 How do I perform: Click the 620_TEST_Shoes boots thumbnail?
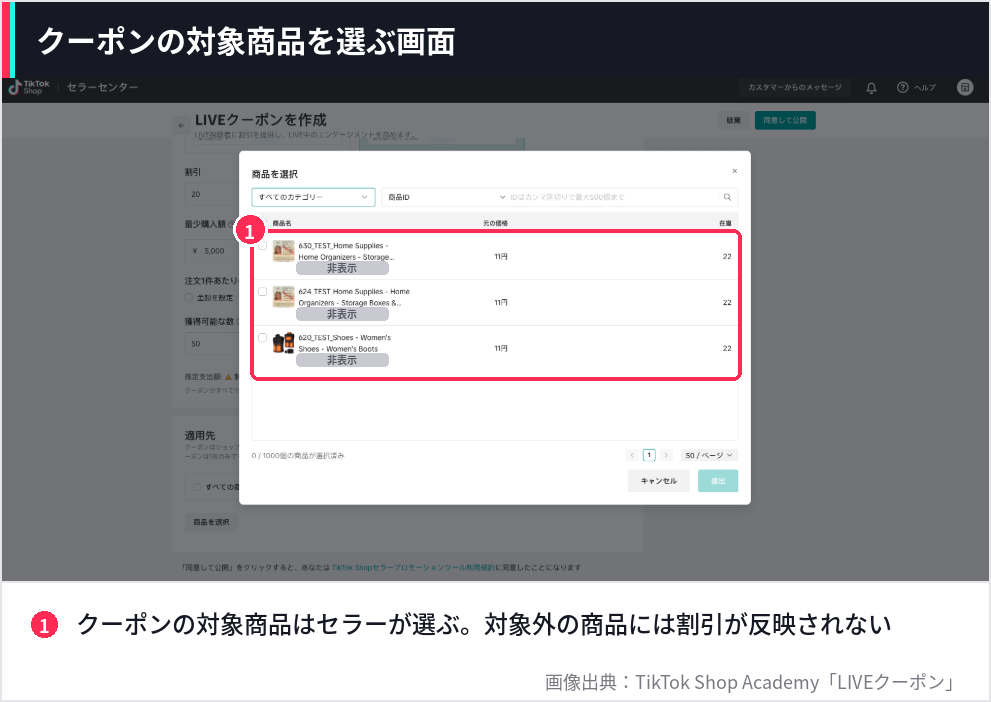(284, 343)
